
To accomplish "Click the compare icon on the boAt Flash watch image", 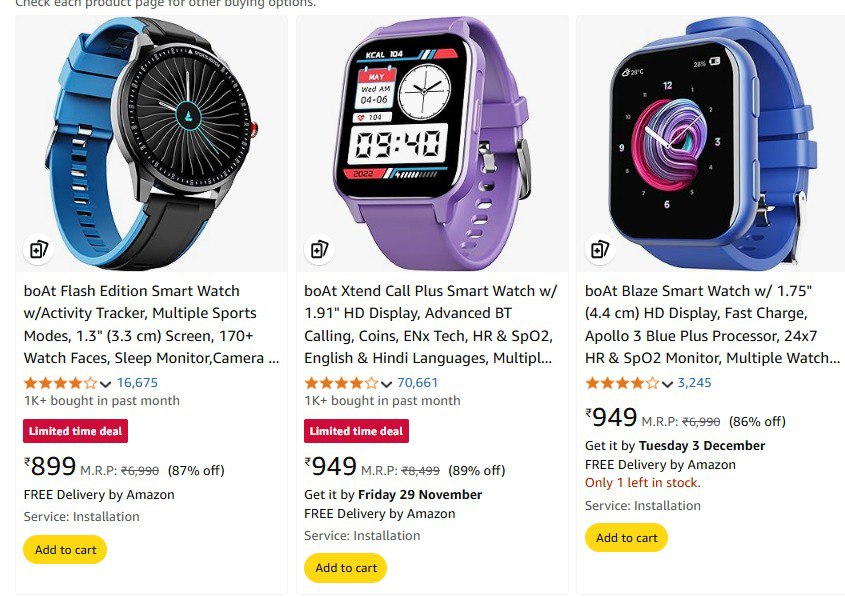I will tap(38, 249).
